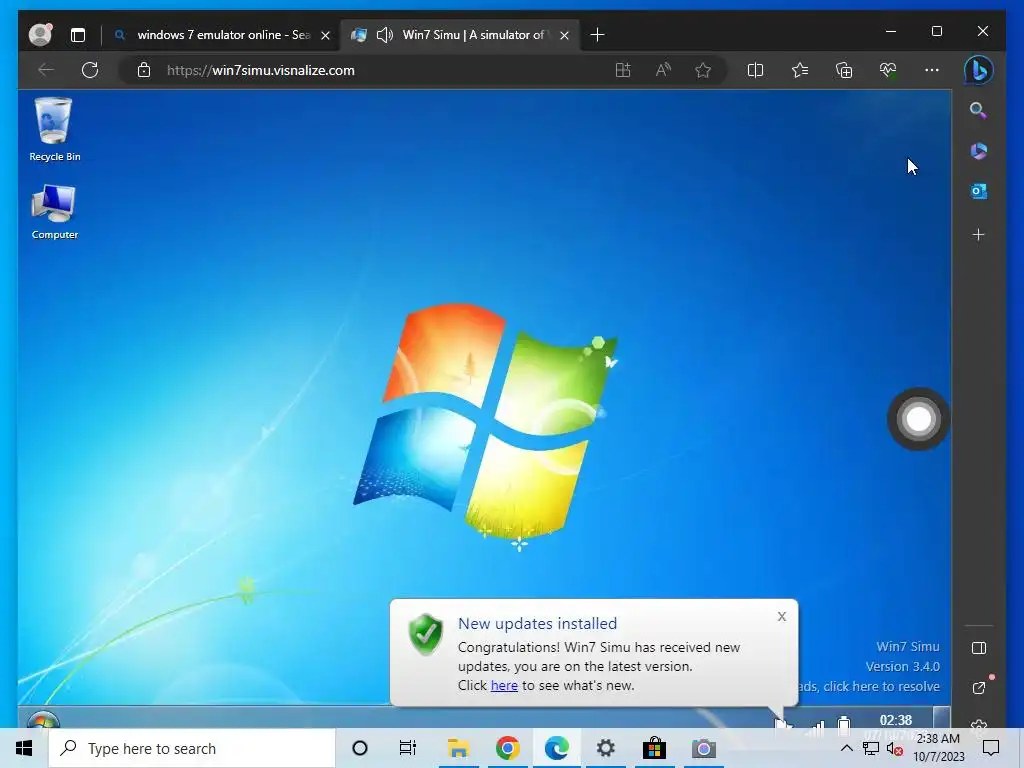Select the Win7 Simu tab
This screenshot has width=1024, height=768.
(x=459, y=35)
